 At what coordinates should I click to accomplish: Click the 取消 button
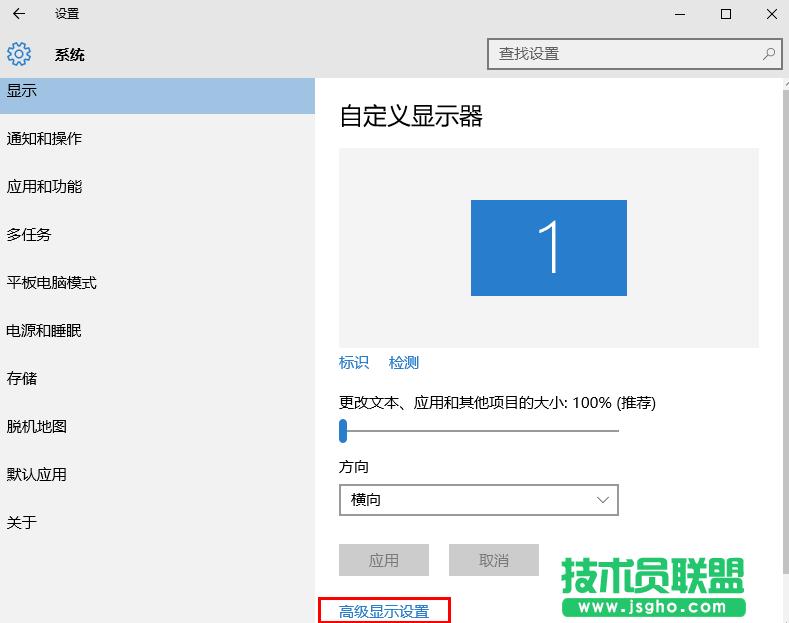pos(494,560)
